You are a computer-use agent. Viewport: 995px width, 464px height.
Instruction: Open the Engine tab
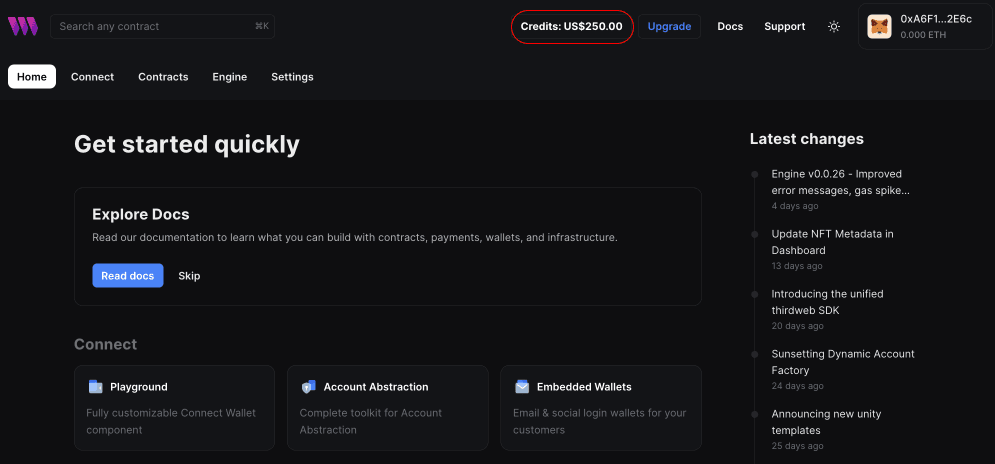pyautogui.click(x=229, y=77)
